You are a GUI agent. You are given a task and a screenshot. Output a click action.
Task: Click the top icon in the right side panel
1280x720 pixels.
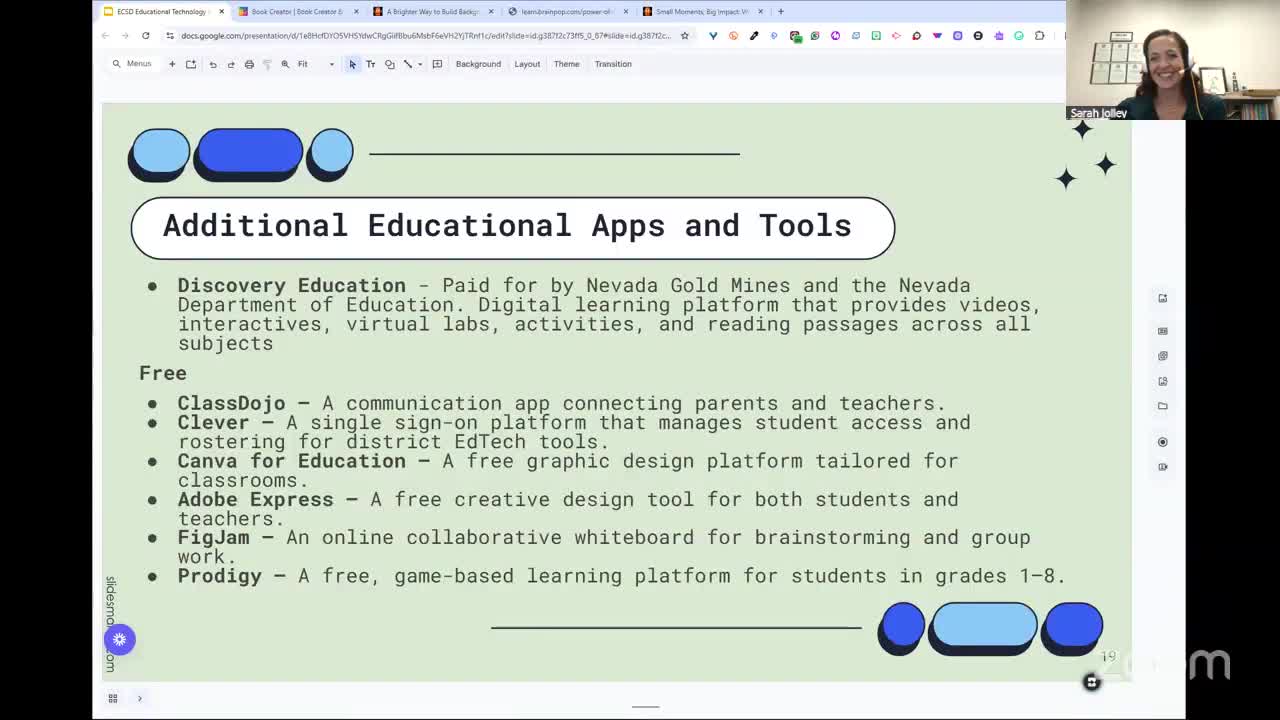[1162, 298]
